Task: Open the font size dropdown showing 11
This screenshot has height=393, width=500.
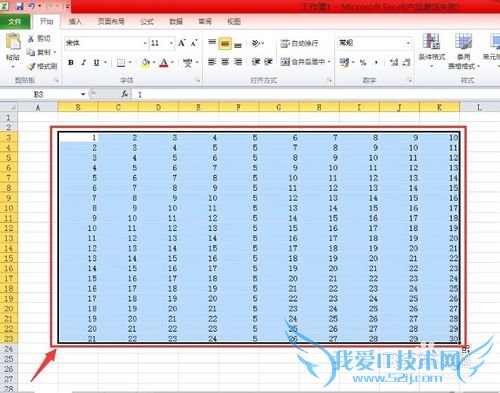Action: pos(171,43)
